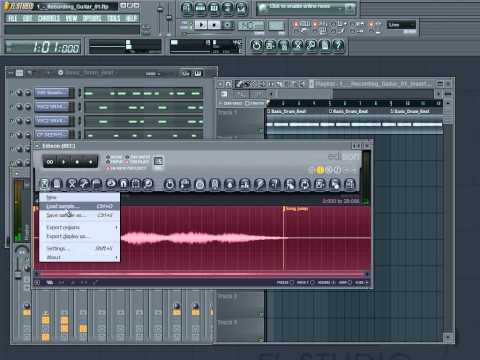The image size is (480, 360).
Task: Toggle the red On Input record option
Action: (127, 162)
